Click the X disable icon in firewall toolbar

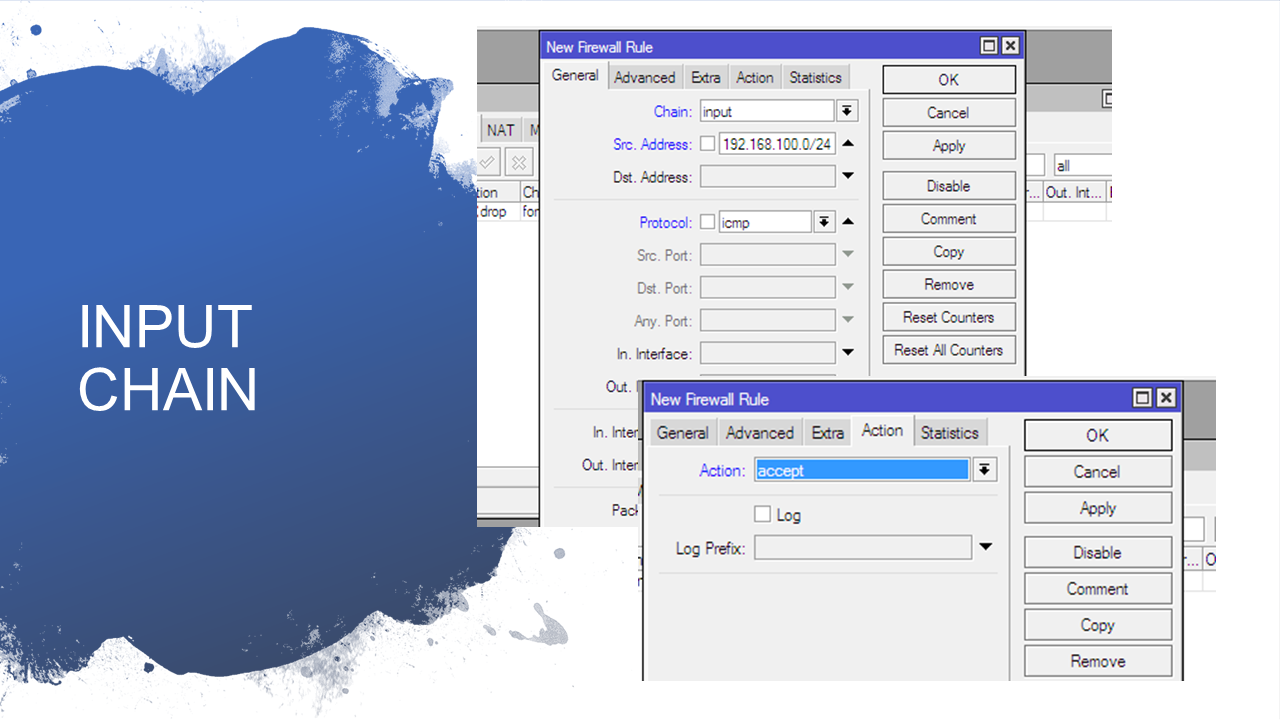(x=518, y=162)
